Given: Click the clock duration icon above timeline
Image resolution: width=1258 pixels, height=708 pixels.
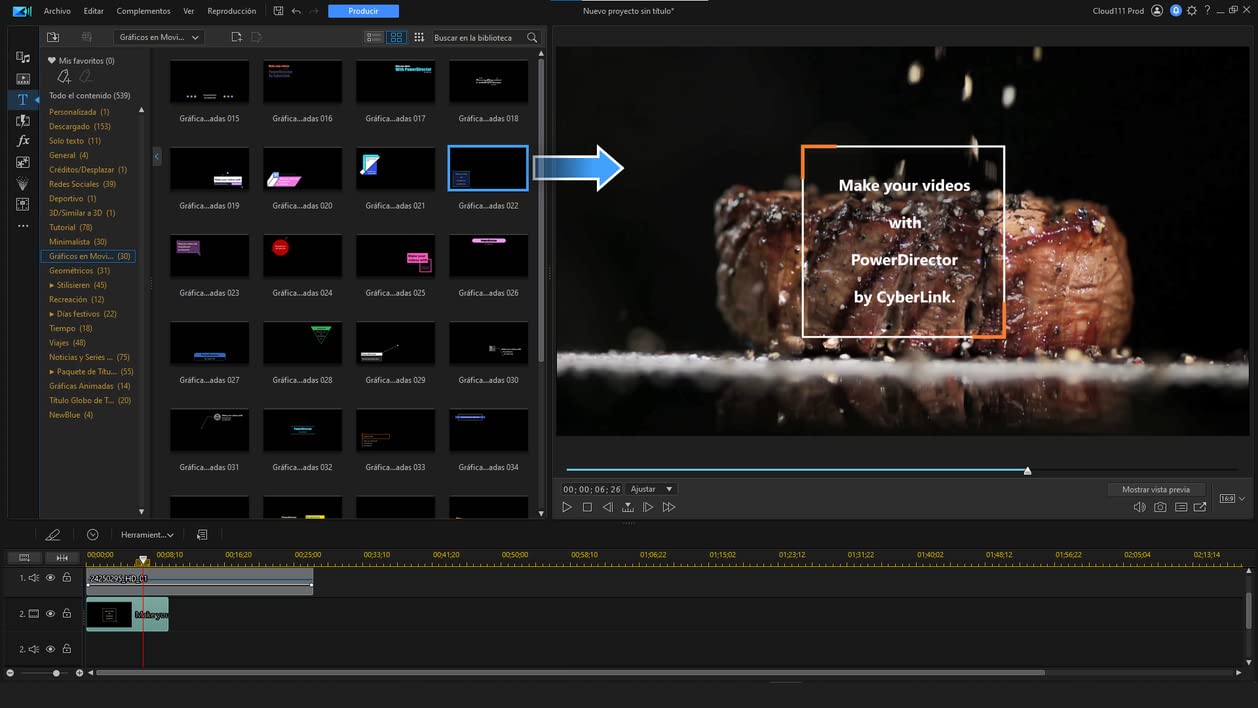Looking at the screenshot, I should [x=93, y=535].
